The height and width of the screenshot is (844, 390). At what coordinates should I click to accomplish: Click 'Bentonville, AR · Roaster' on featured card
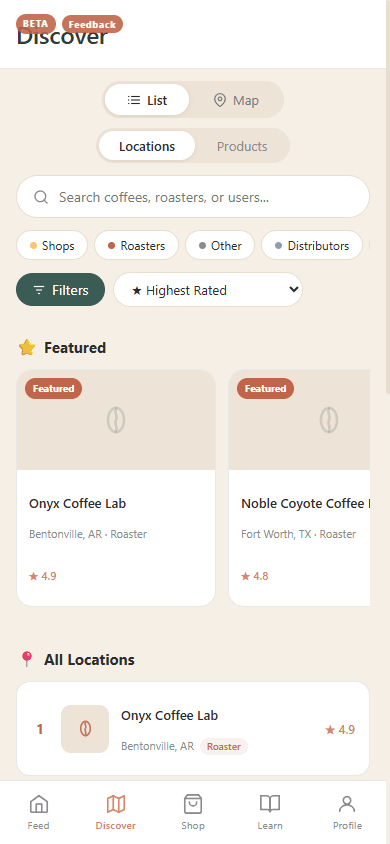[x=88, y=534]
